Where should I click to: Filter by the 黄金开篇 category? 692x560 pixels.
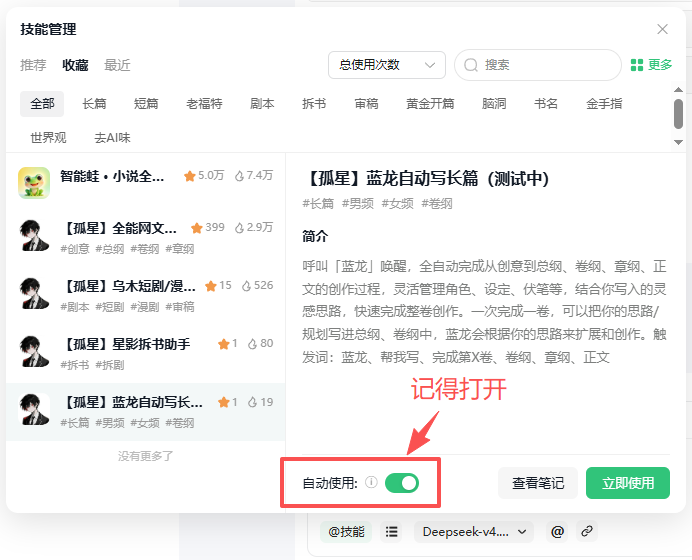tap(430, 104)
